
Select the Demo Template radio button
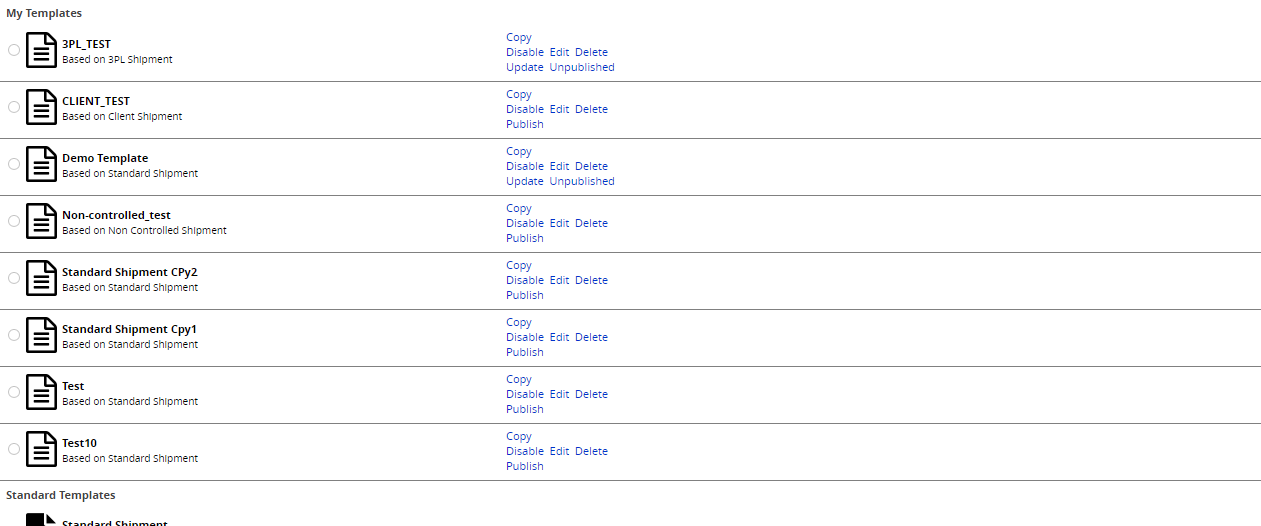[14, 164]
